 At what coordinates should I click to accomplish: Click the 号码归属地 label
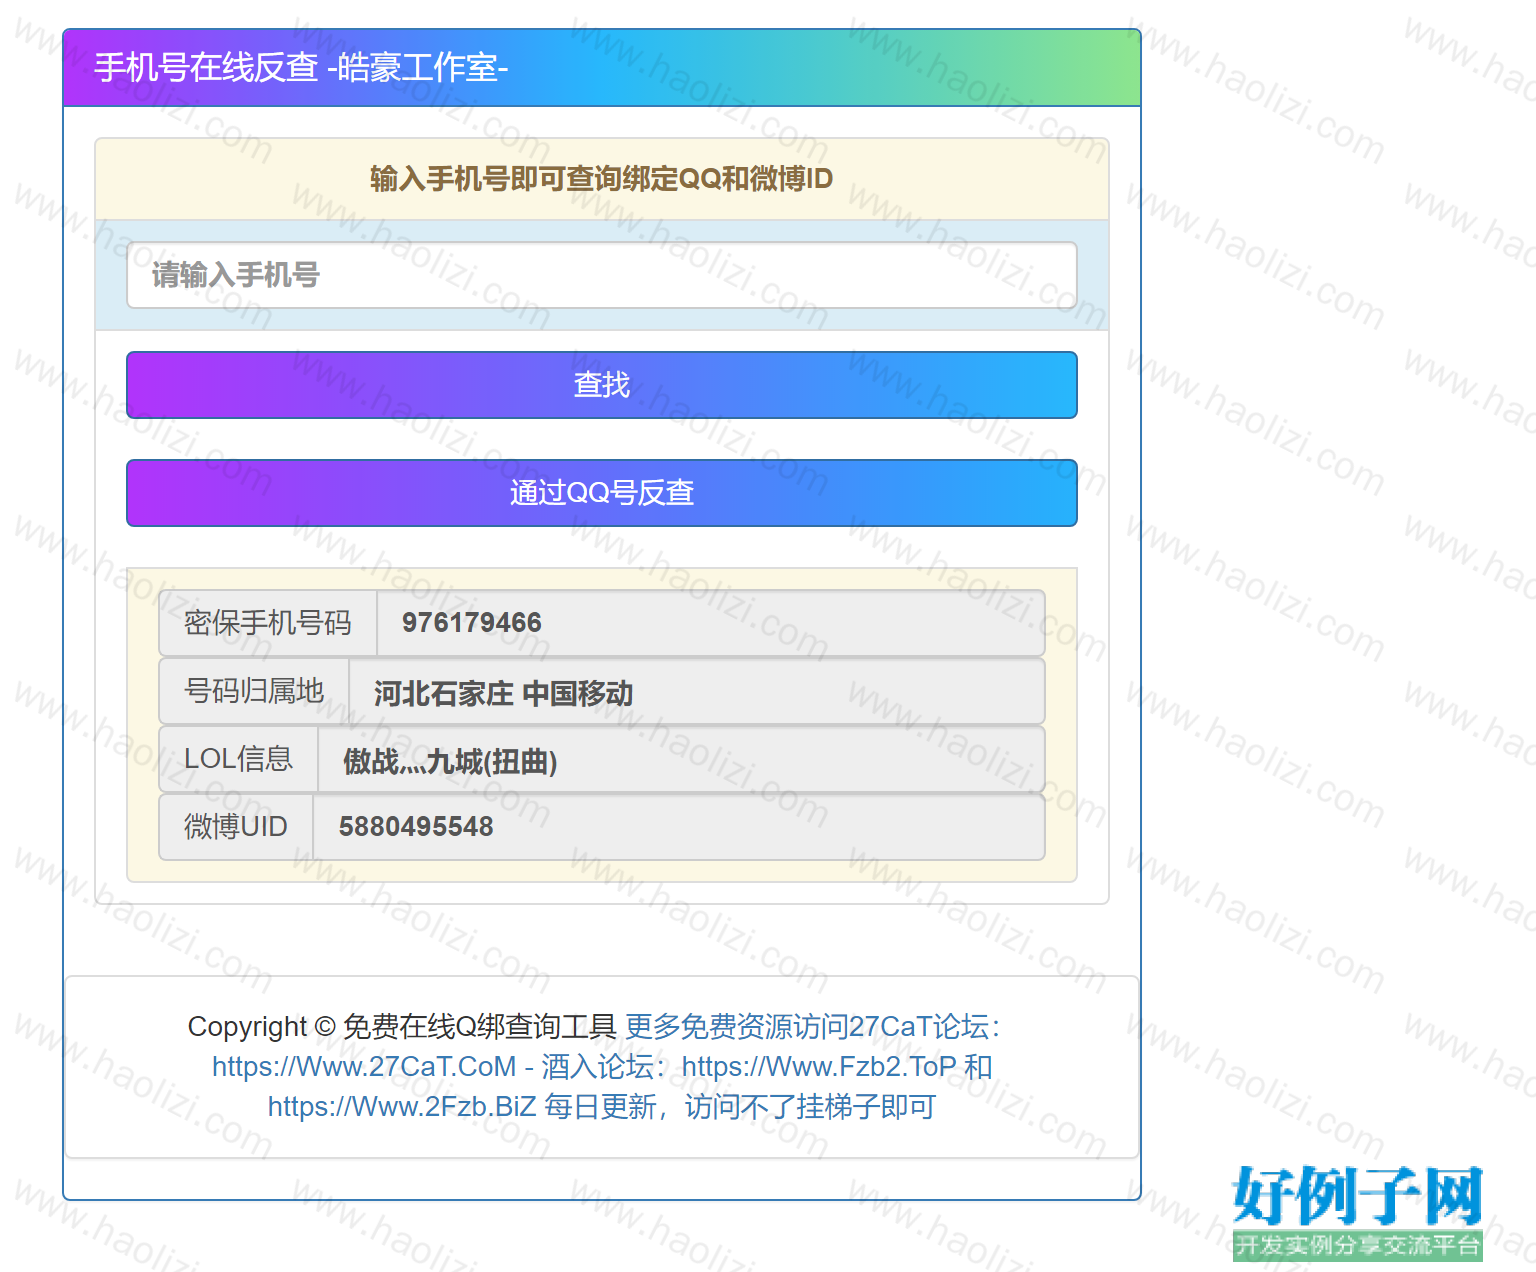coord(254,691)
